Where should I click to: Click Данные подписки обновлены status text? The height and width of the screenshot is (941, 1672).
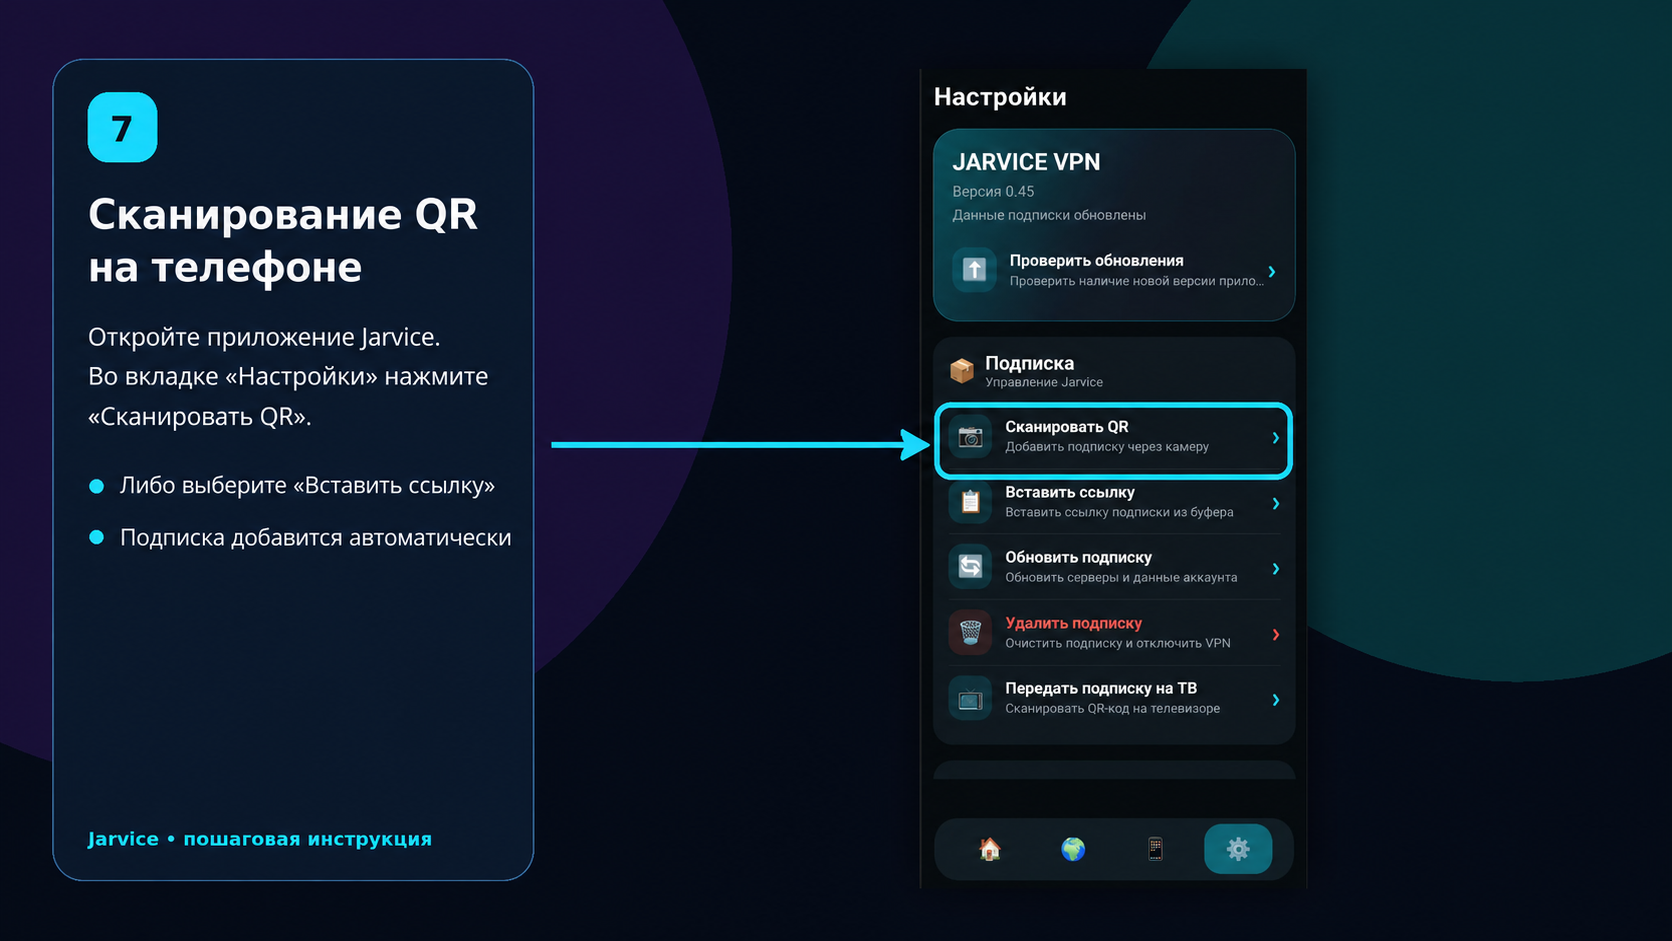click(1049, 215)
